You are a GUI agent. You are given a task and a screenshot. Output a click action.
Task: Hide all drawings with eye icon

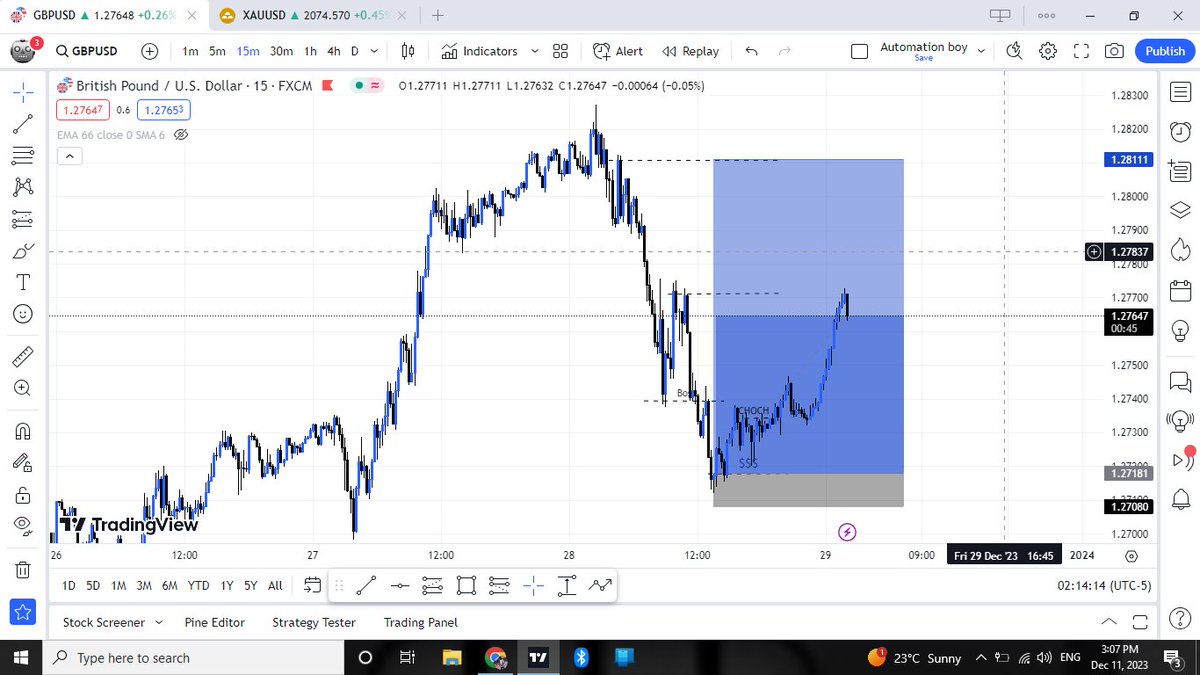pos(23,525)
